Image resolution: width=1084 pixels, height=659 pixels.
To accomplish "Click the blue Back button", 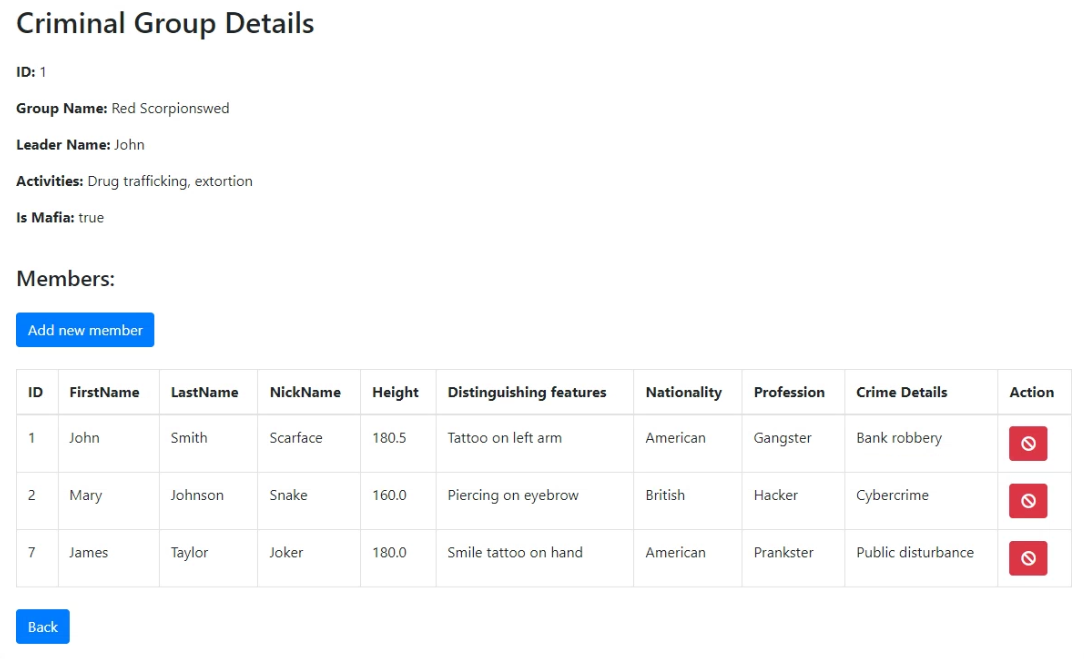I will pos(43,626).
